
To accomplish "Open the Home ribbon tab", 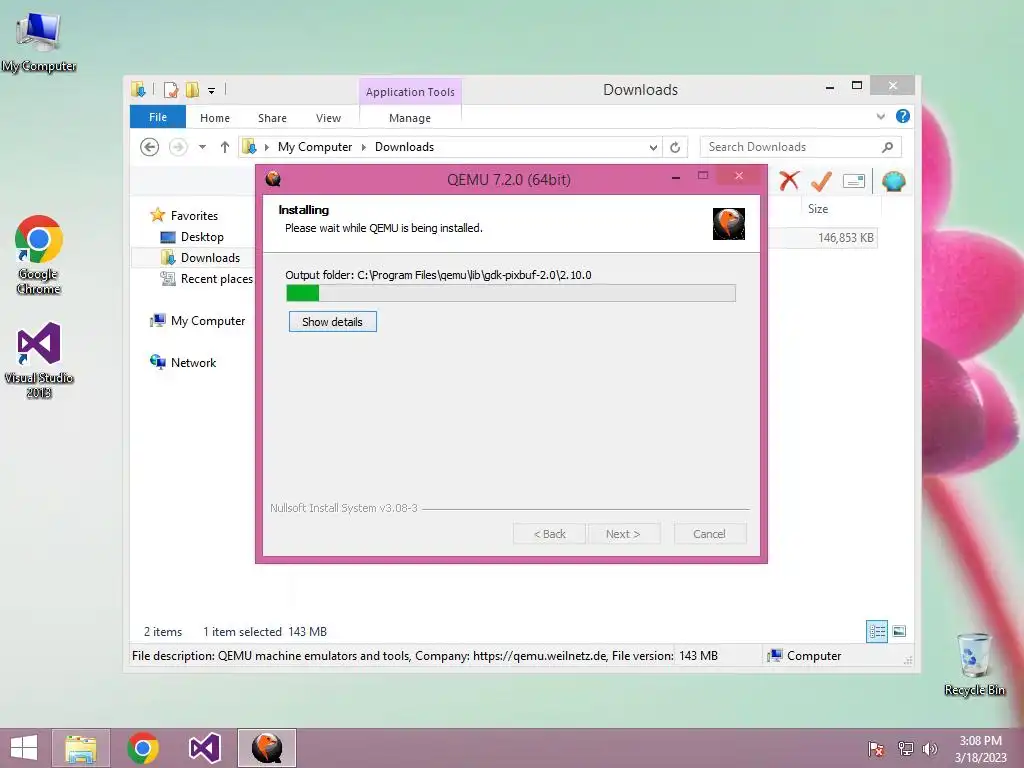I will click(215, 118).
